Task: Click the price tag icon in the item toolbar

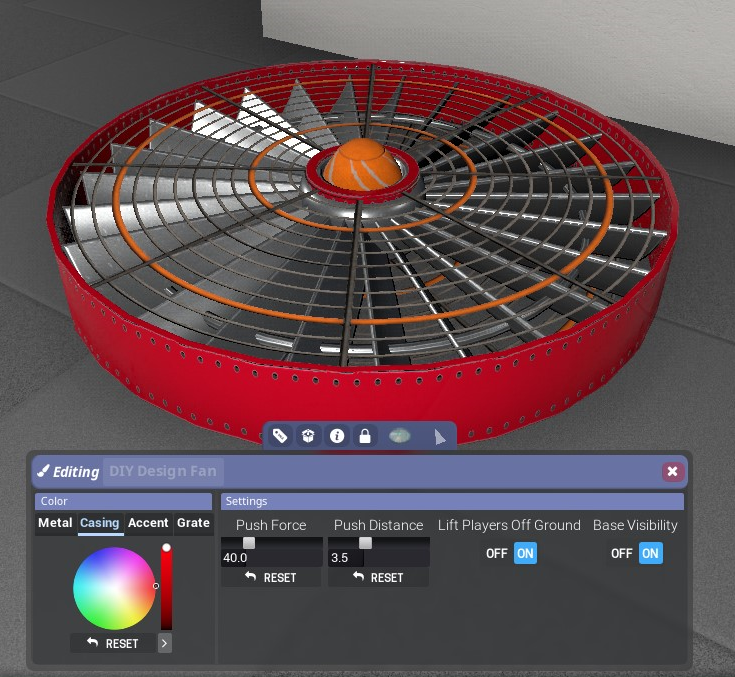Action: (280, 436)
